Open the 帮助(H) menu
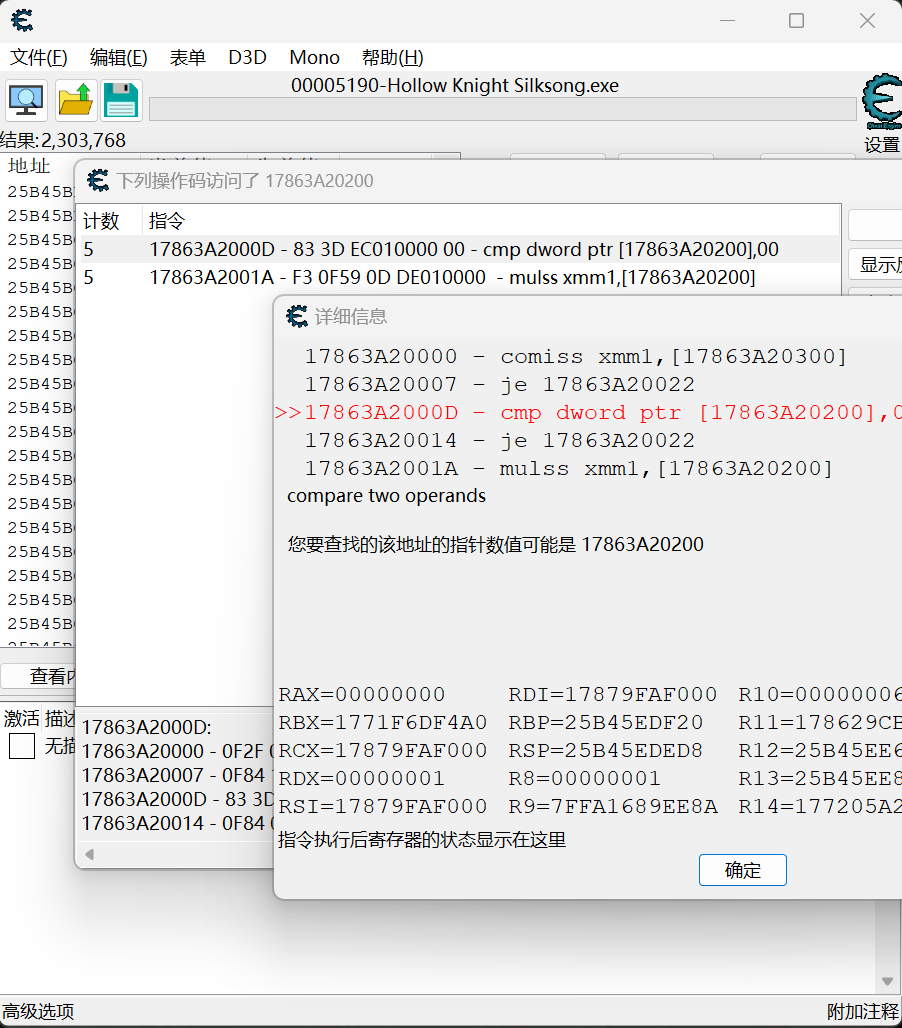The height and width of the screenshot is (1028, 902). click(393, 58)
